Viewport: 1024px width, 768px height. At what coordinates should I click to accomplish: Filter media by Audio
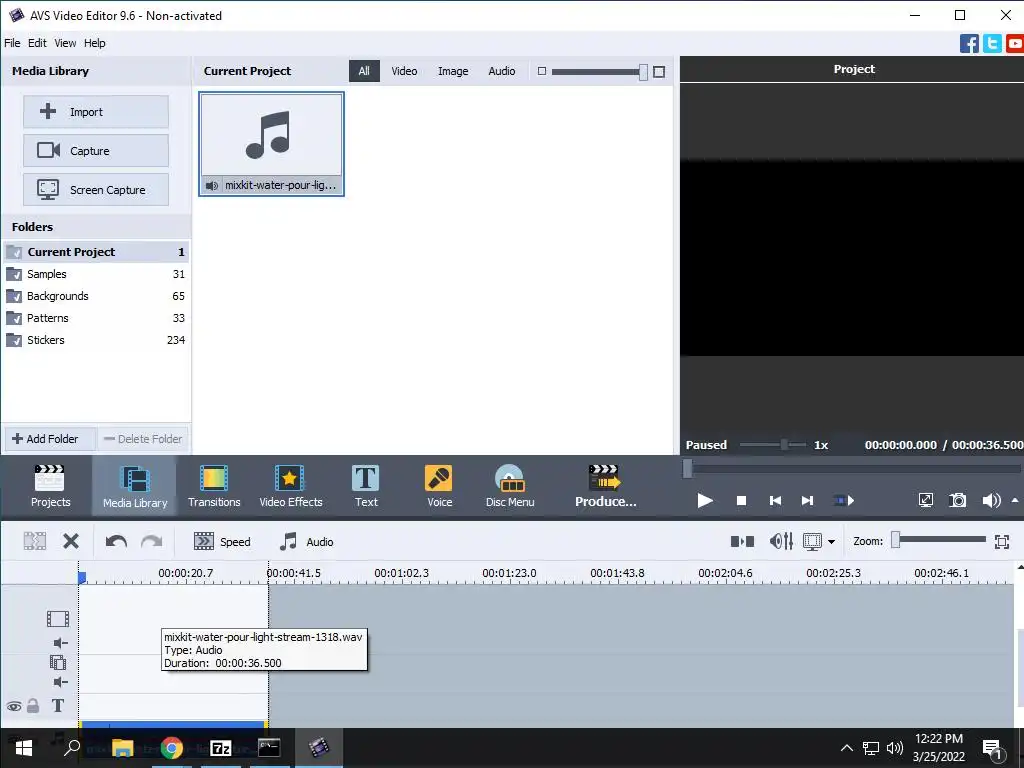click(x=502, y=71)
